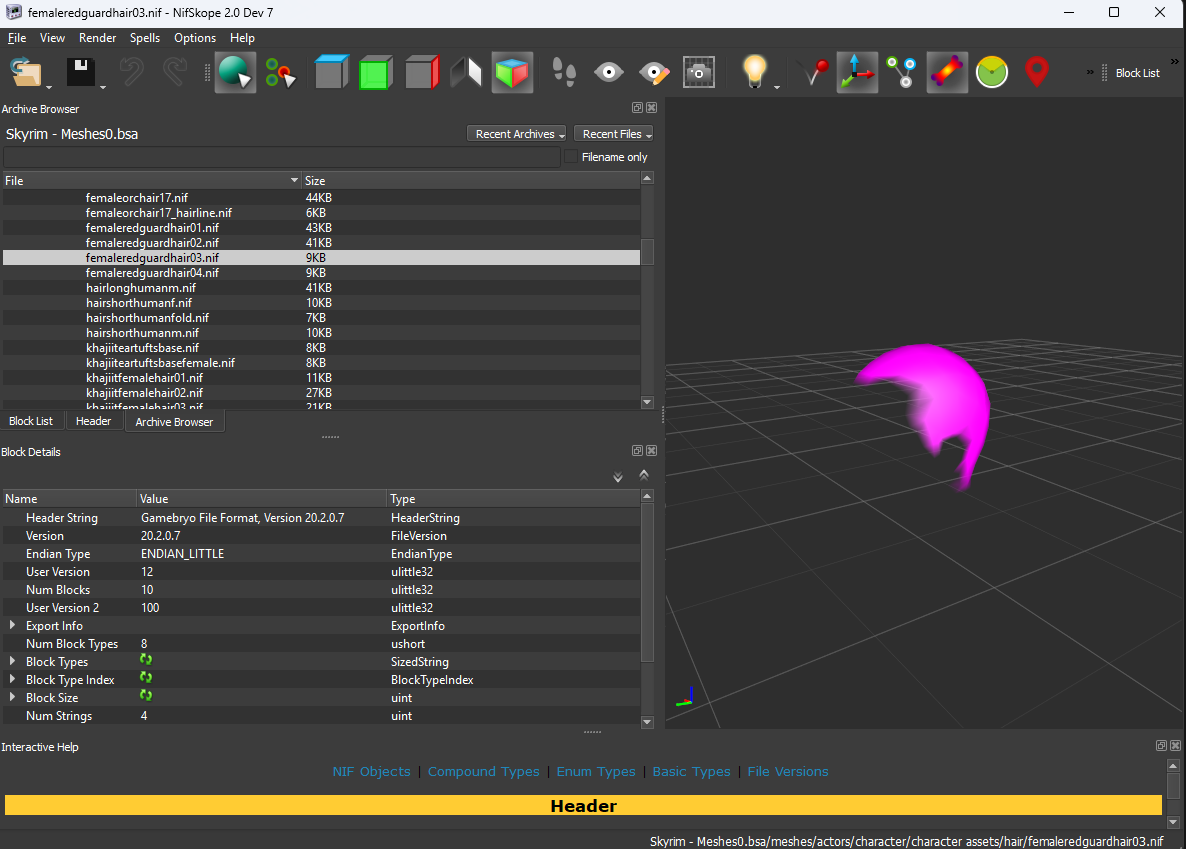Click the double-up arrows in Block Details
This screenshot has height=849, width=1186.
[644, 475]
